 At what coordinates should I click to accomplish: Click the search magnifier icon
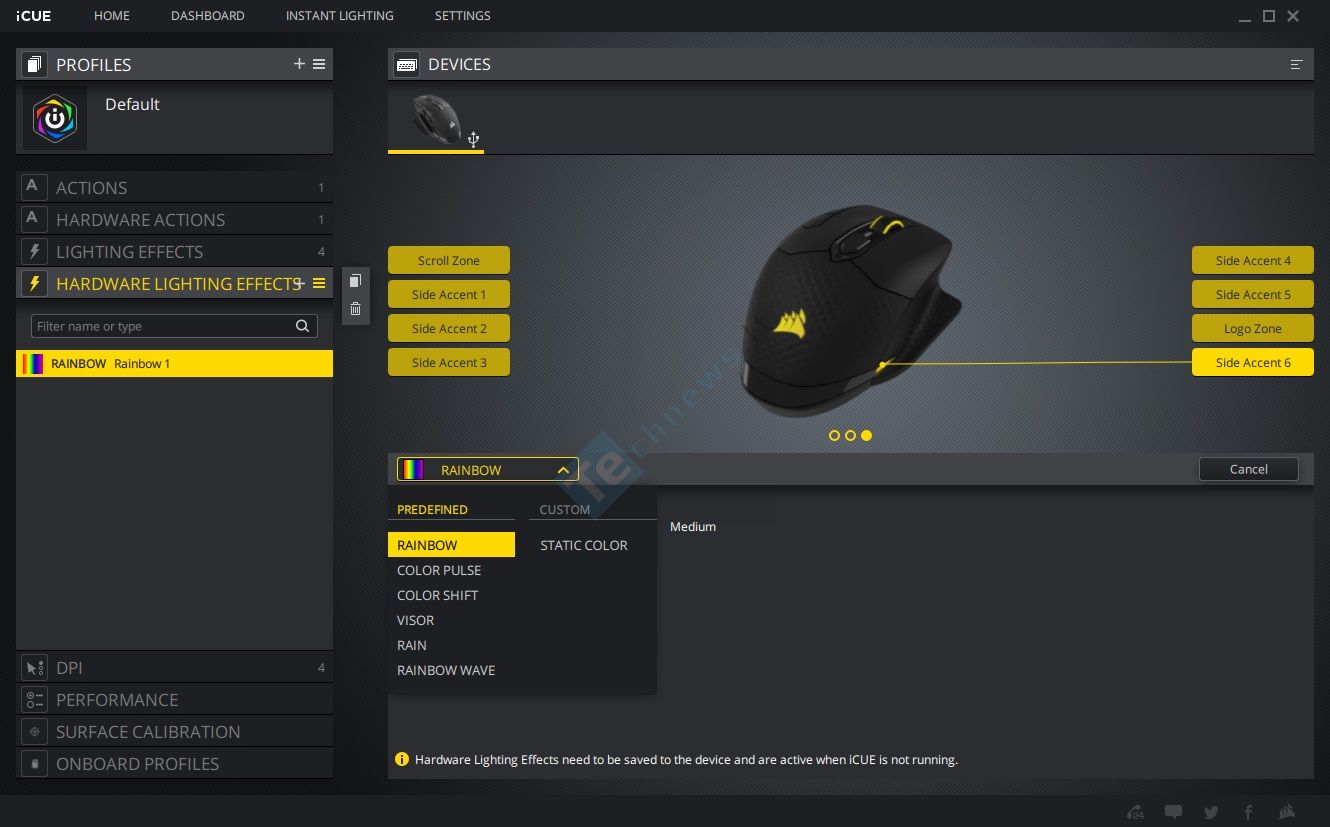tap(302, 326)
